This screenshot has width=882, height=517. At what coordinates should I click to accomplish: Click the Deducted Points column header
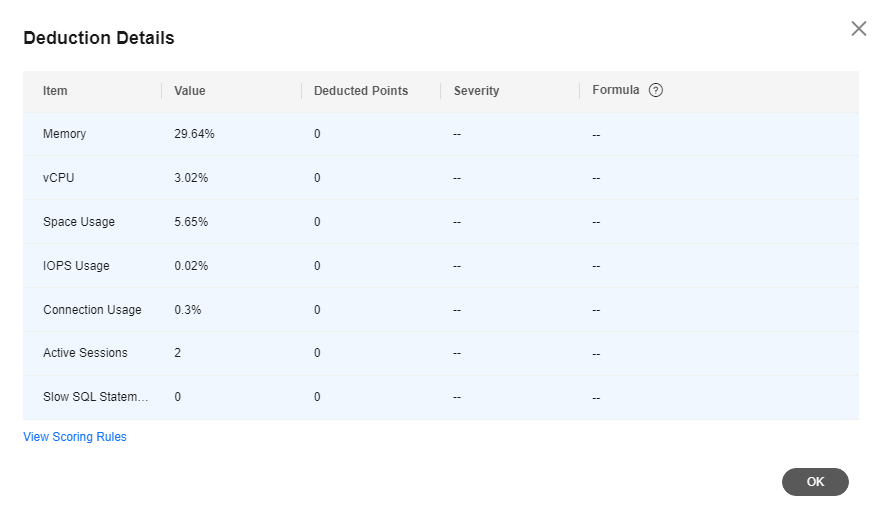pos(361,91)
